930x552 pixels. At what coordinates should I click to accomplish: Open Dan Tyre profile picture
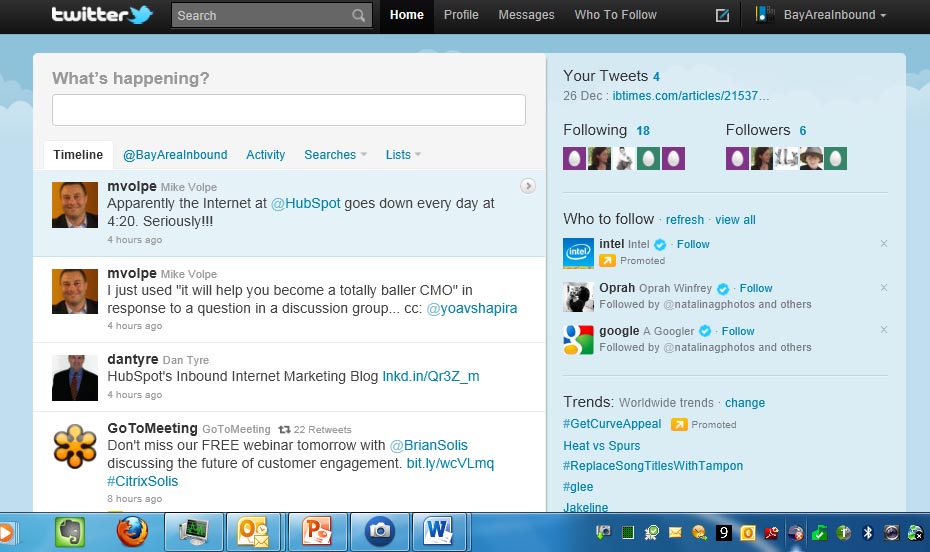tap(75, 378)
